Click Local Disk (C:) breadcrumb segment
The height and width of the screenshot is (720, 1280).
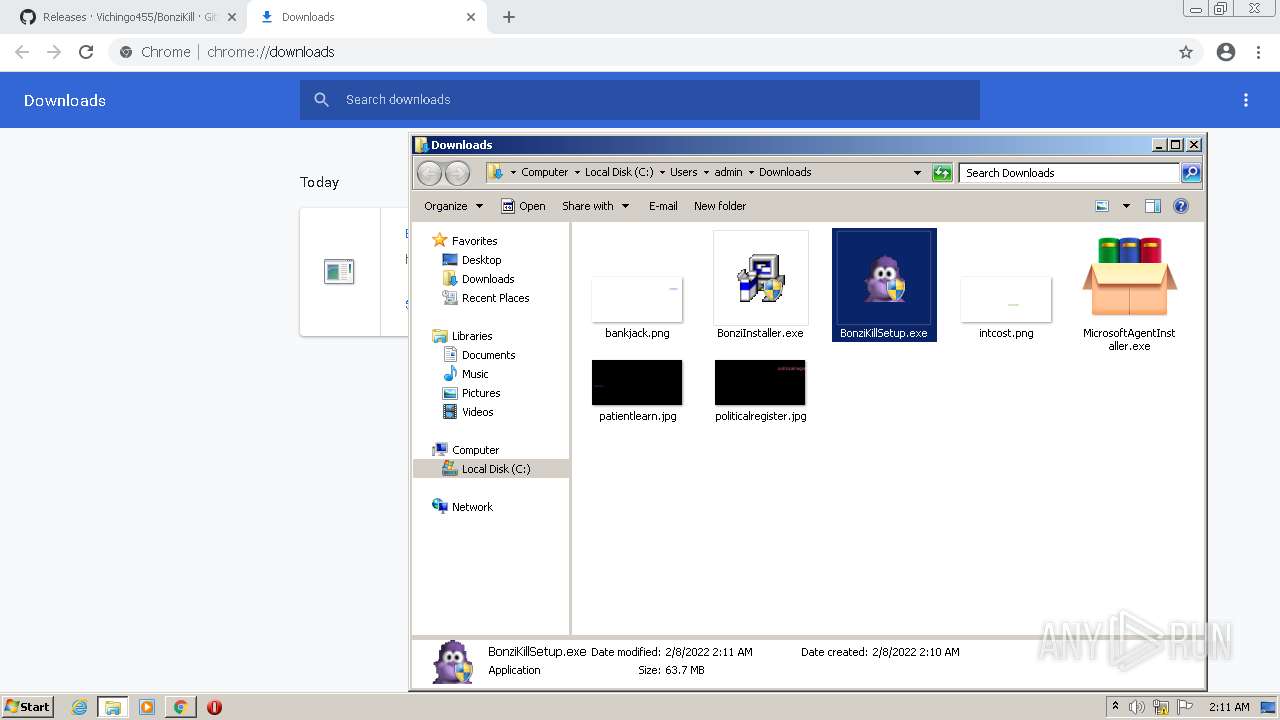tap(619, 172)
